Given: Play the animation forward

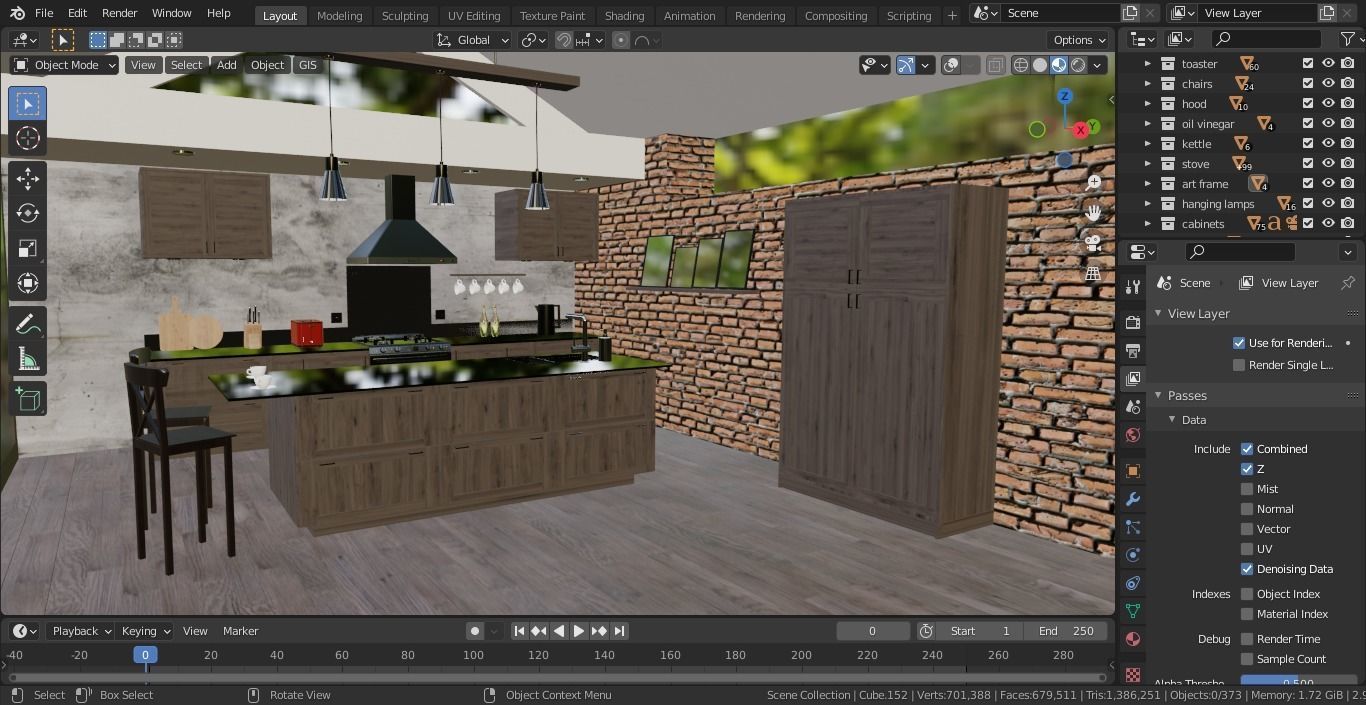Looking at the screenshot, I should coord(578,631).
